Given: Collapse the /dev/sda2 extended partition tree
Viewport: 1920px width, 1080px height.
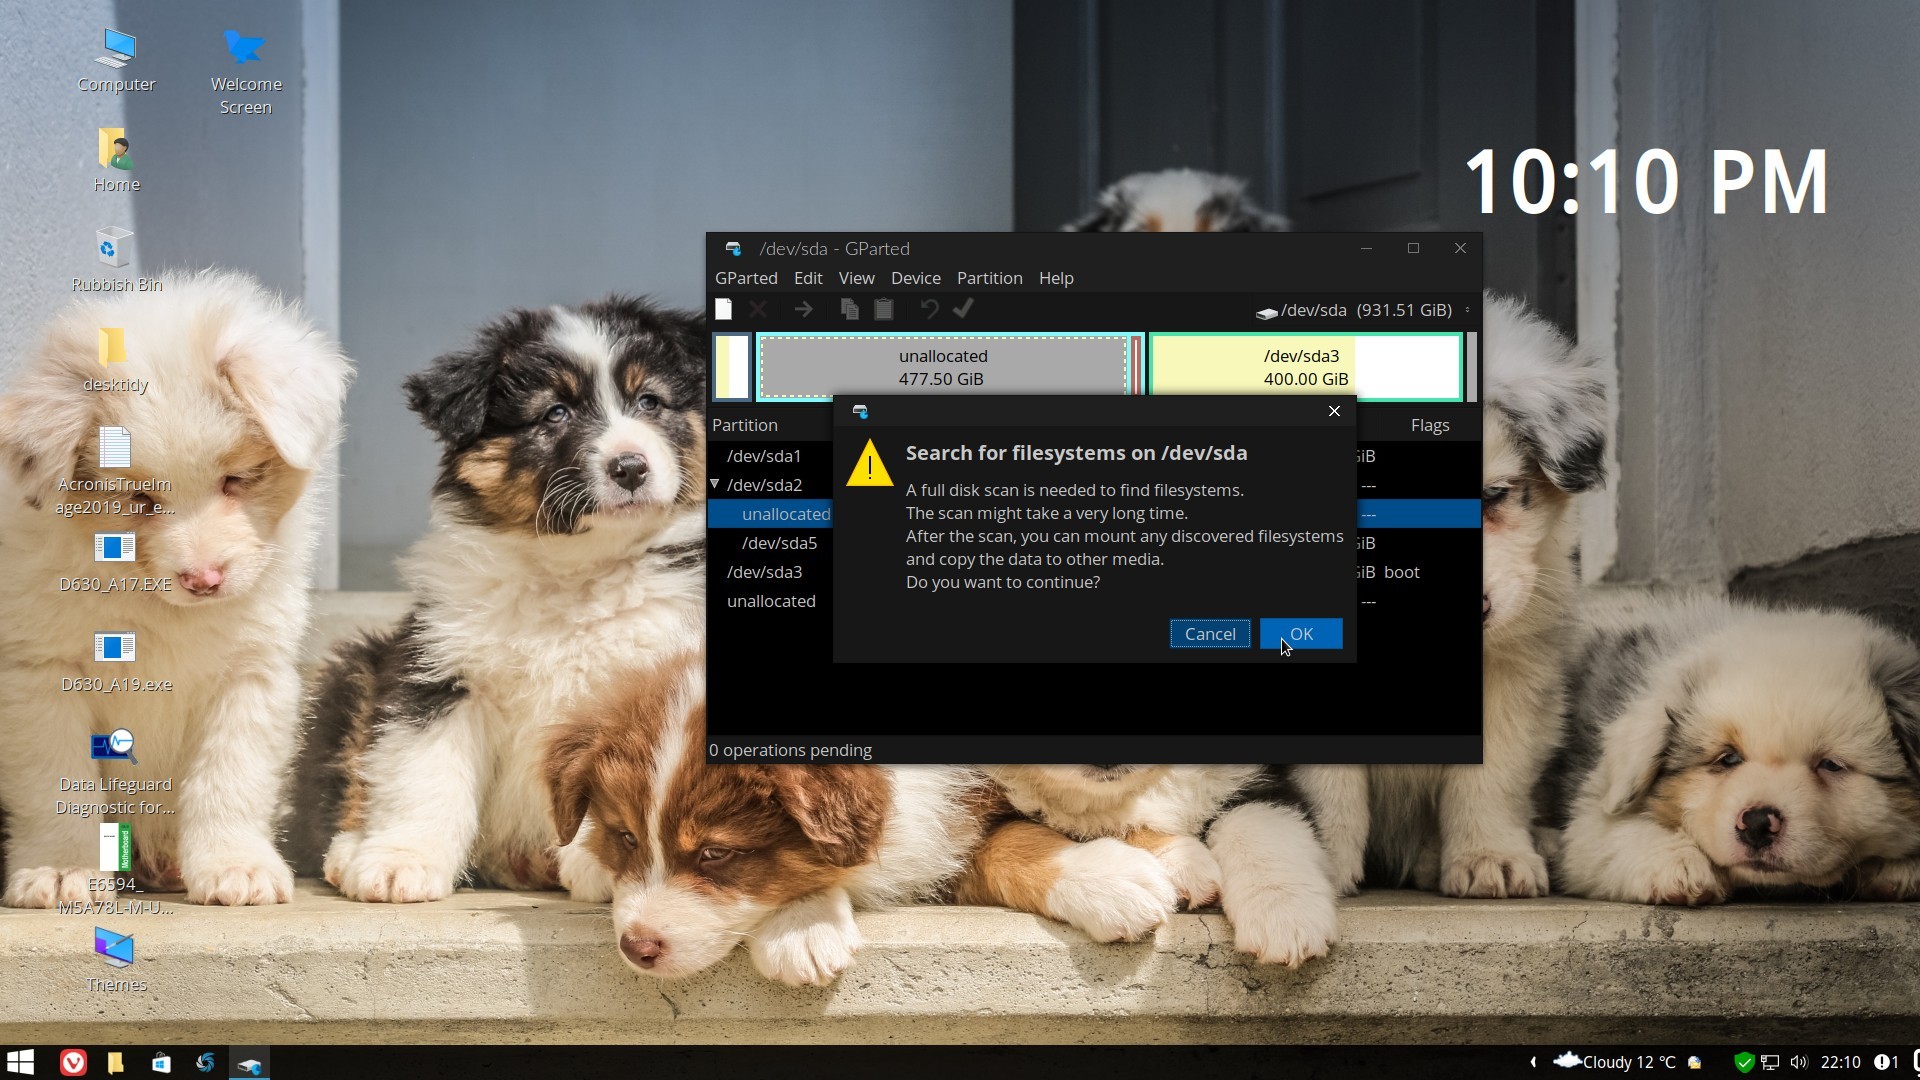Looking at the screenshot, I should 715,484.
